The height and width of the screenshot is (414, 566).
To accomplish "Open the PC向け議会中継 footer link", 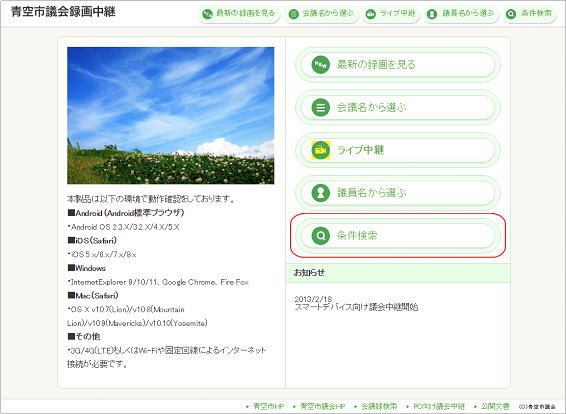I will pyautogui.click(x=439, y=406).
